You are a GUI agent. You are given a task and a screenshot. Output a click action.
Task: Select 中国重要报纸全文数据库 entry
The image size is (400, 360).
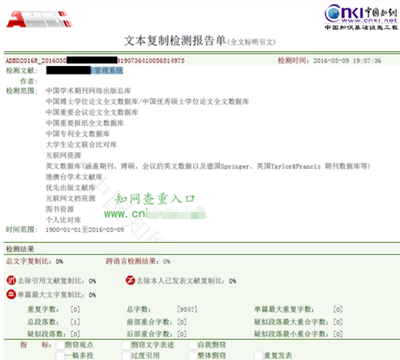pyautogui.click(x=85, y=123)
